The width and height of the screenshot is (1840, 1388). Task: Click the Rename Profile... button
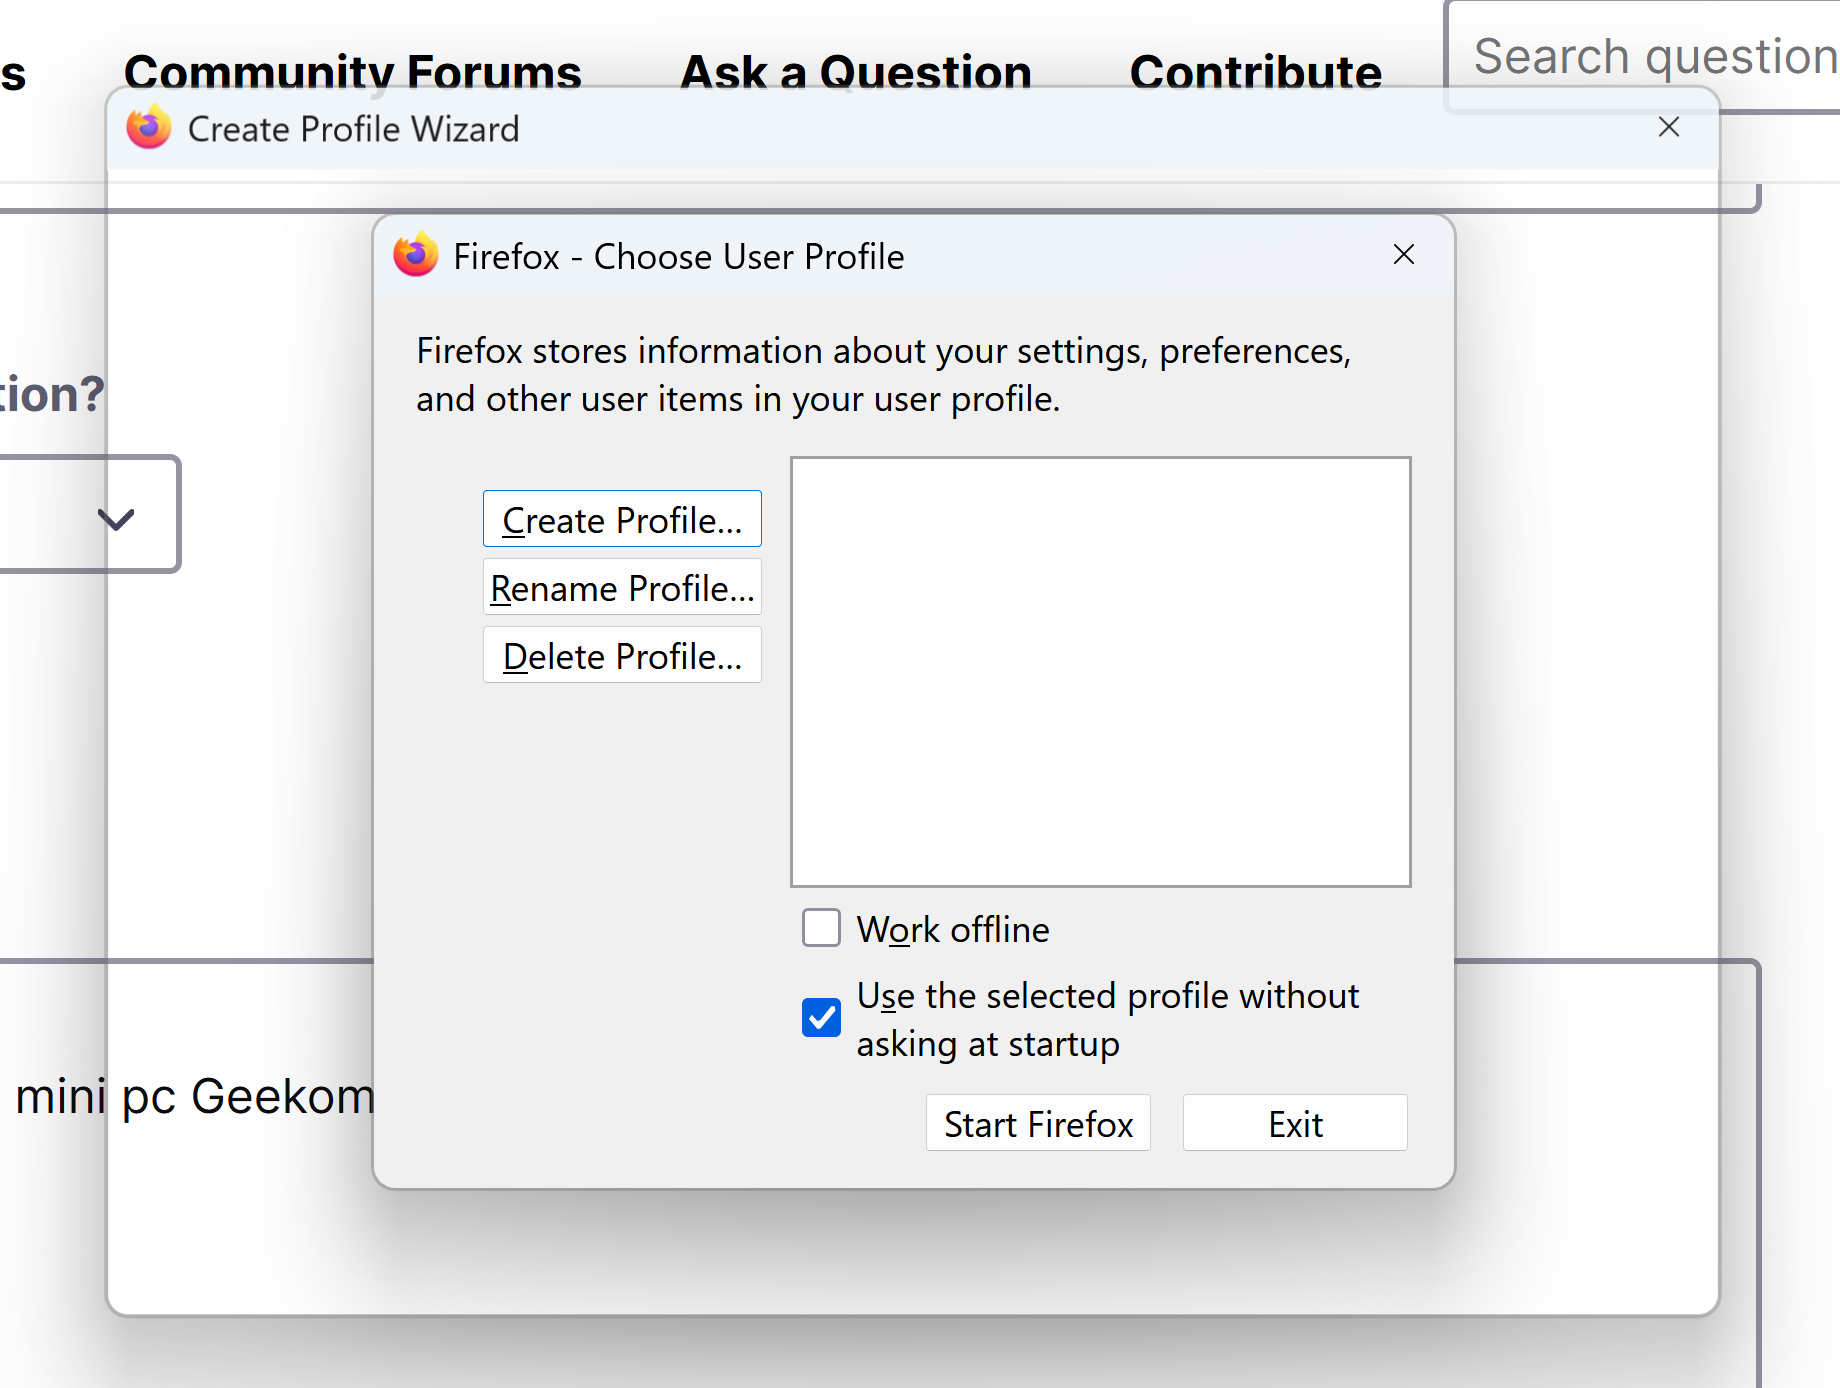tap(622, 587)
